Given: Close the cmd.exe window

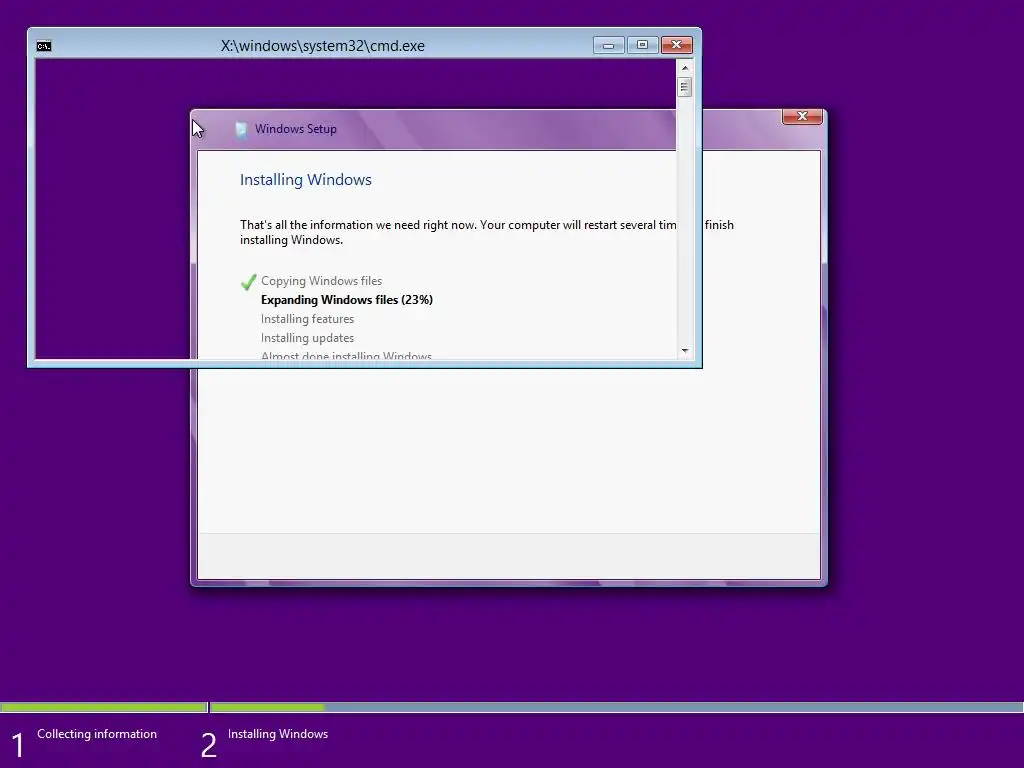Looking at the screenshot, I should click(677, 45).
